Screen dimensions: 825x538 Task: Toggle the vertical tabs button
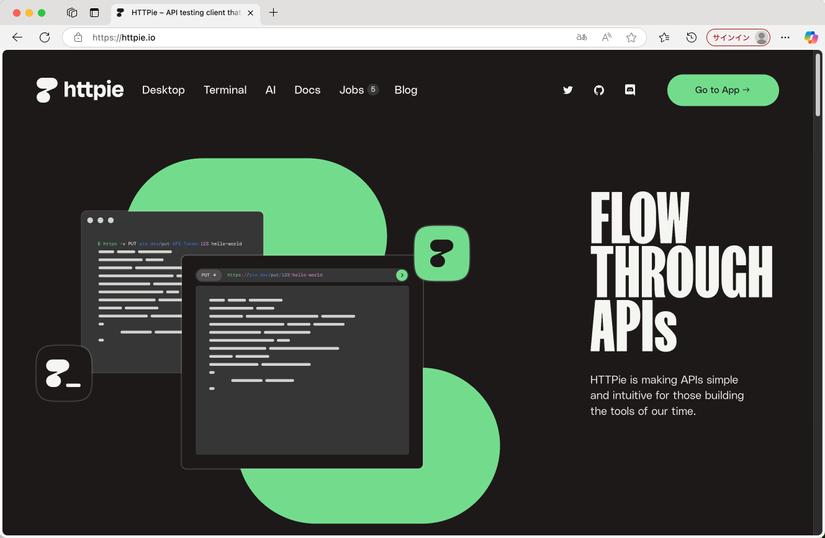pos(94,13)
